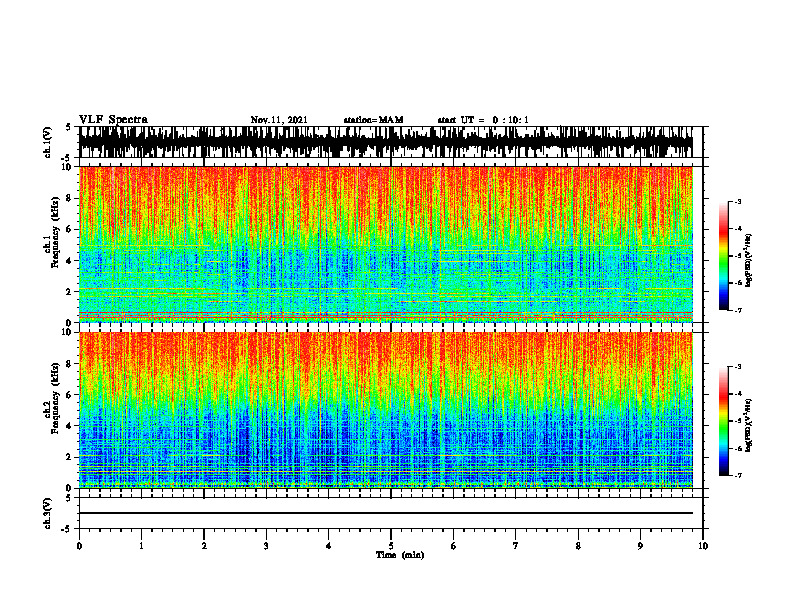The width and height of the screenshot is (792, 612).
Task: Click the ch.2 colorbar log(PSD) unit label
Action: coord(749,426)
